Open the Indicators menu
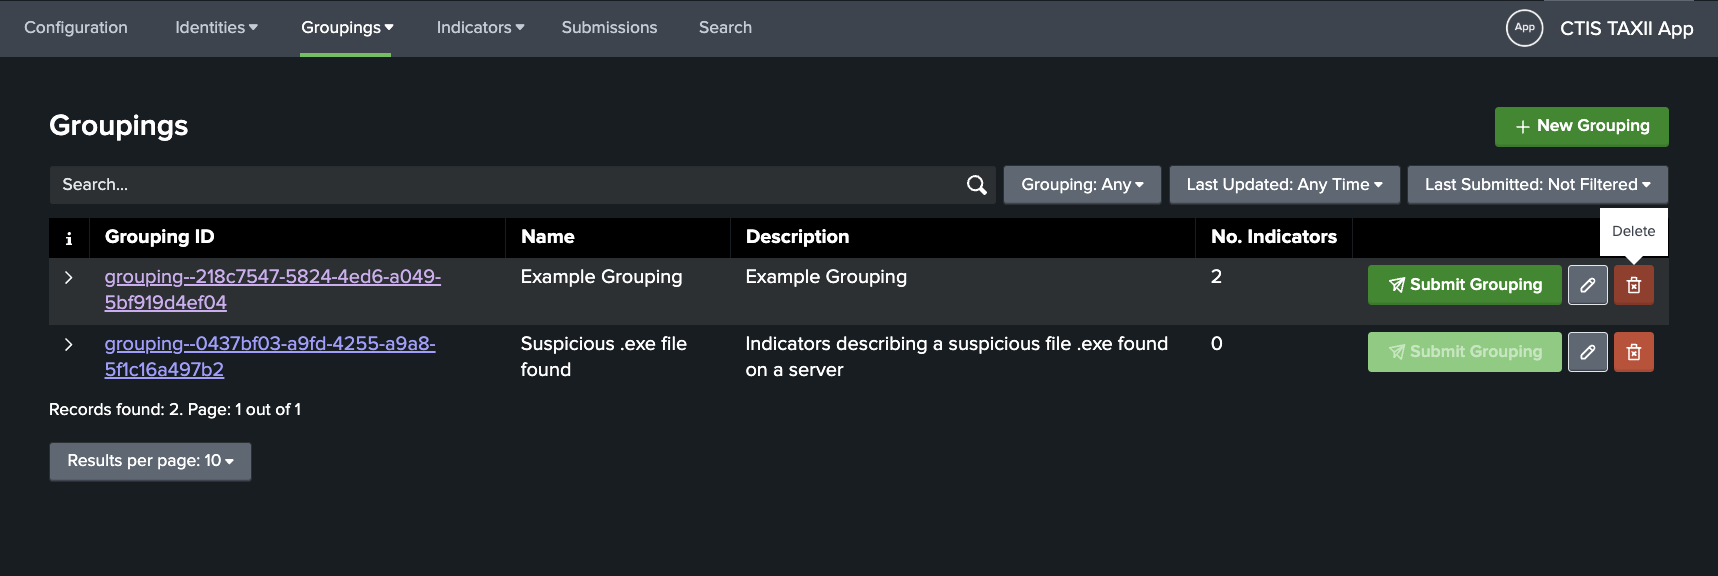The height and width of the screenshot is (576, 1718). (480, 28)
